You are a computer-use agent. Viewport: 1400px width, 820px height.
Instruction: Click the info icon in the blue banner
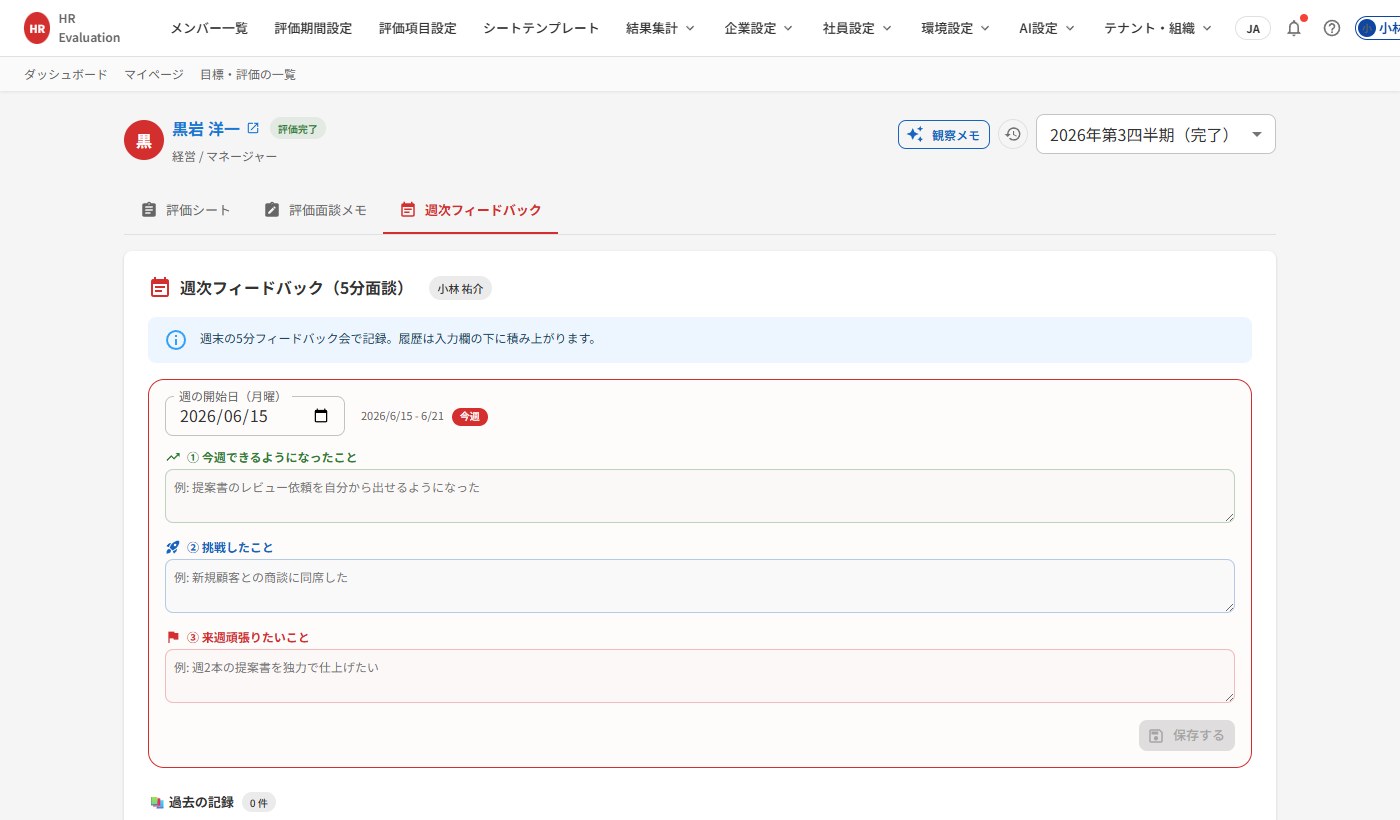pos(176,340)
